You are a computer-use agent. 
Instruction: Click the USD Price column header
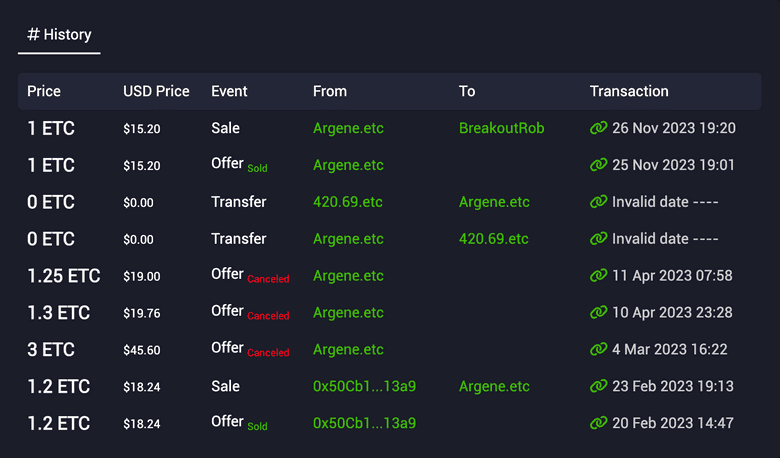156,91
